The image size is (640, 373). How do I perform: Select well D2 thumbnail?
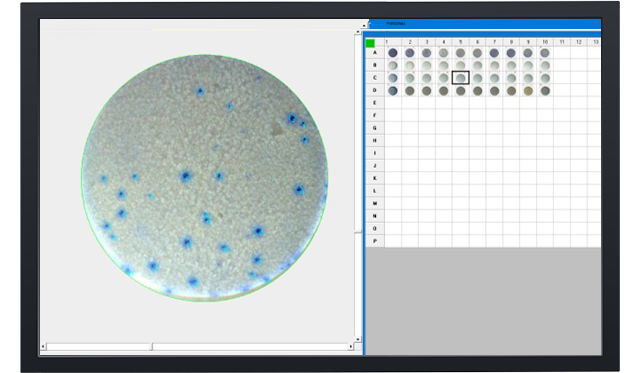pyautogui.click(x=410, y=91)
